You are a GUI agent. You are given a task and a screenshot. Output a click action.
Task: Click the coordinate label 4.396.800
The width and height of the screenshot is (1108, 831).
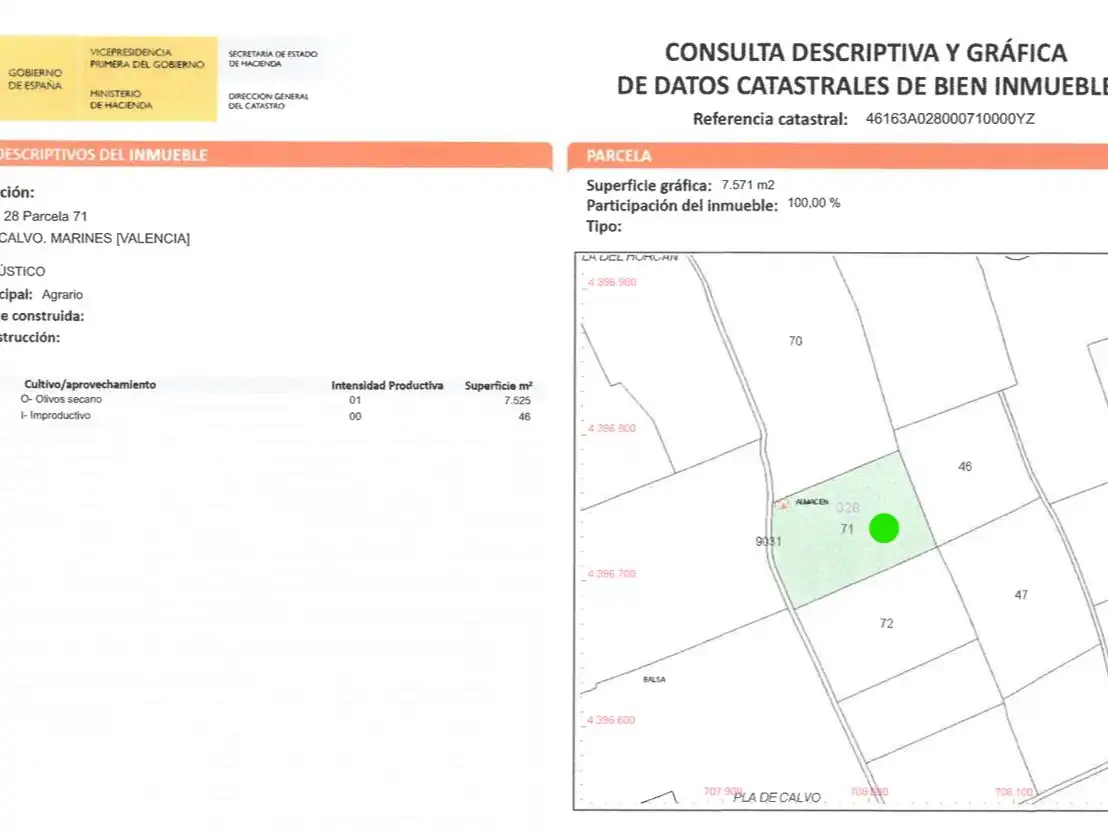(x=612, y=428)
